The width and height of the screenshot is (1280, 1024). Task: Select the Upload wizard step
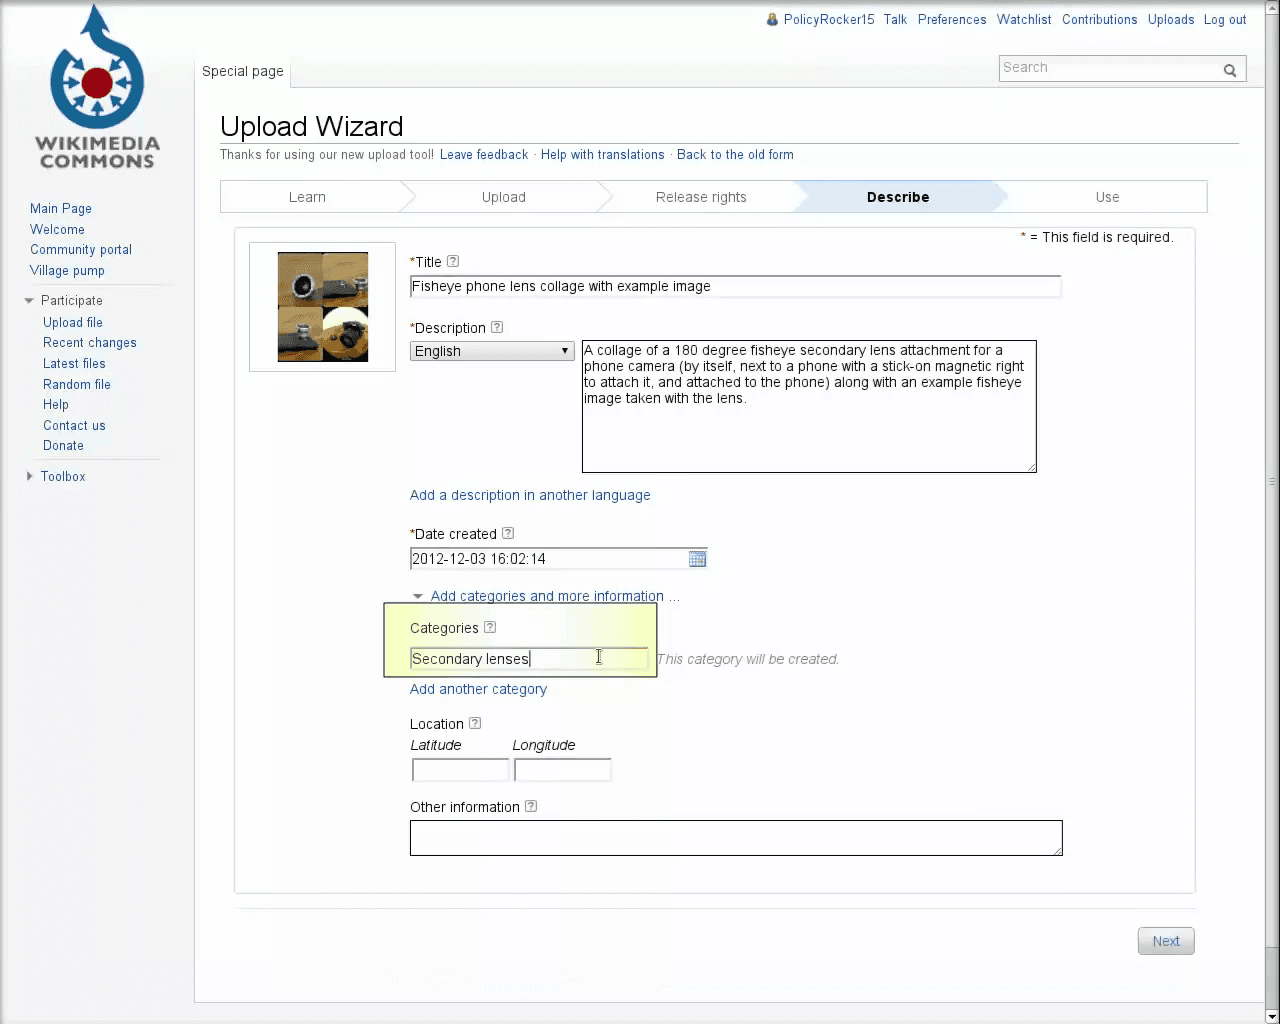tap(504, 197)
